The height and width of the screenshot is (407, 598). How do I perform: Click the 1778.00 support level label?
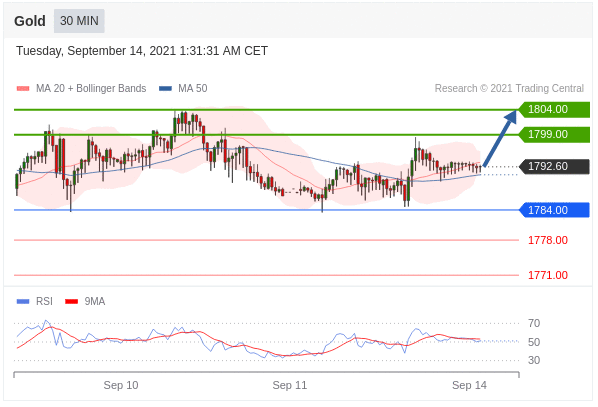click(x=548, y=240)
